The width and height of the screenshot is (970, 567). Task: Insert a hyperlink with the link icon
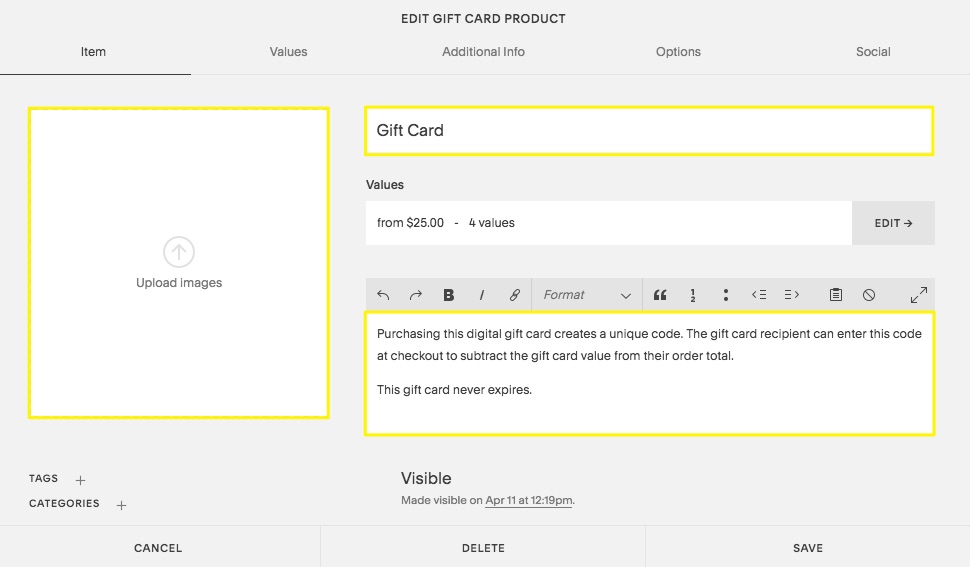tap(515, 295)
